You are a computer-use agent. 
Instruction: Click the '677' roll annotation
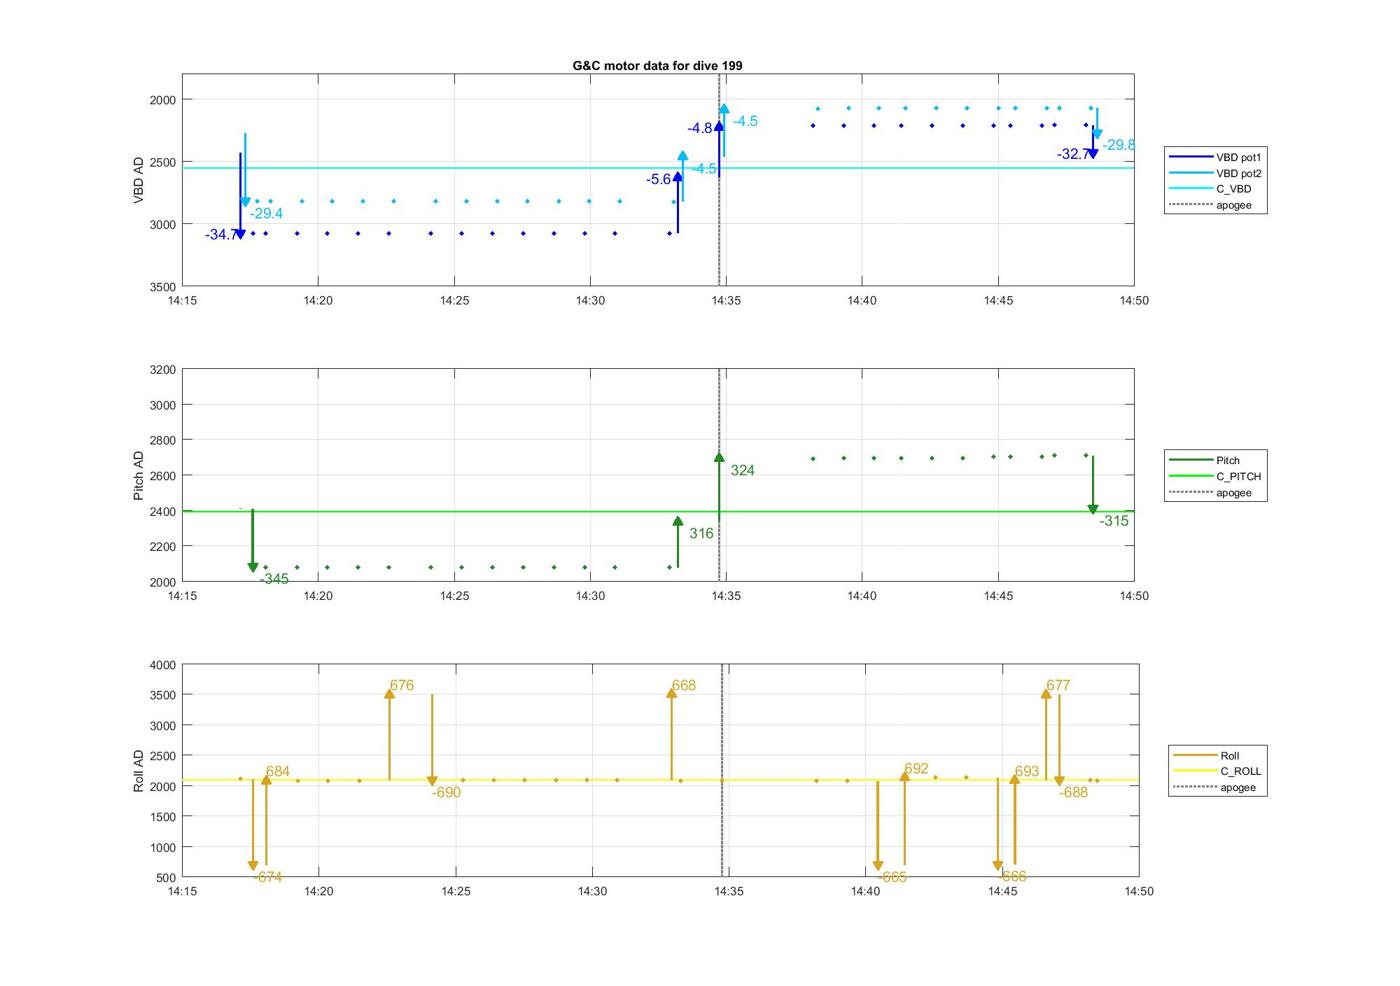click(x=1058, y=685)
